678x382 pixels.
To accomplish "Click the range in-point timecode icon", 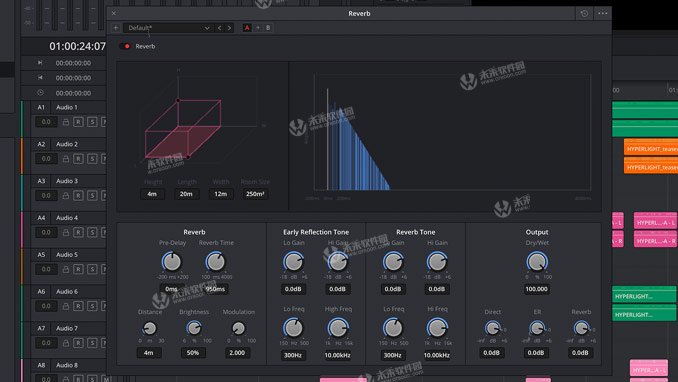I will point(40,63).
